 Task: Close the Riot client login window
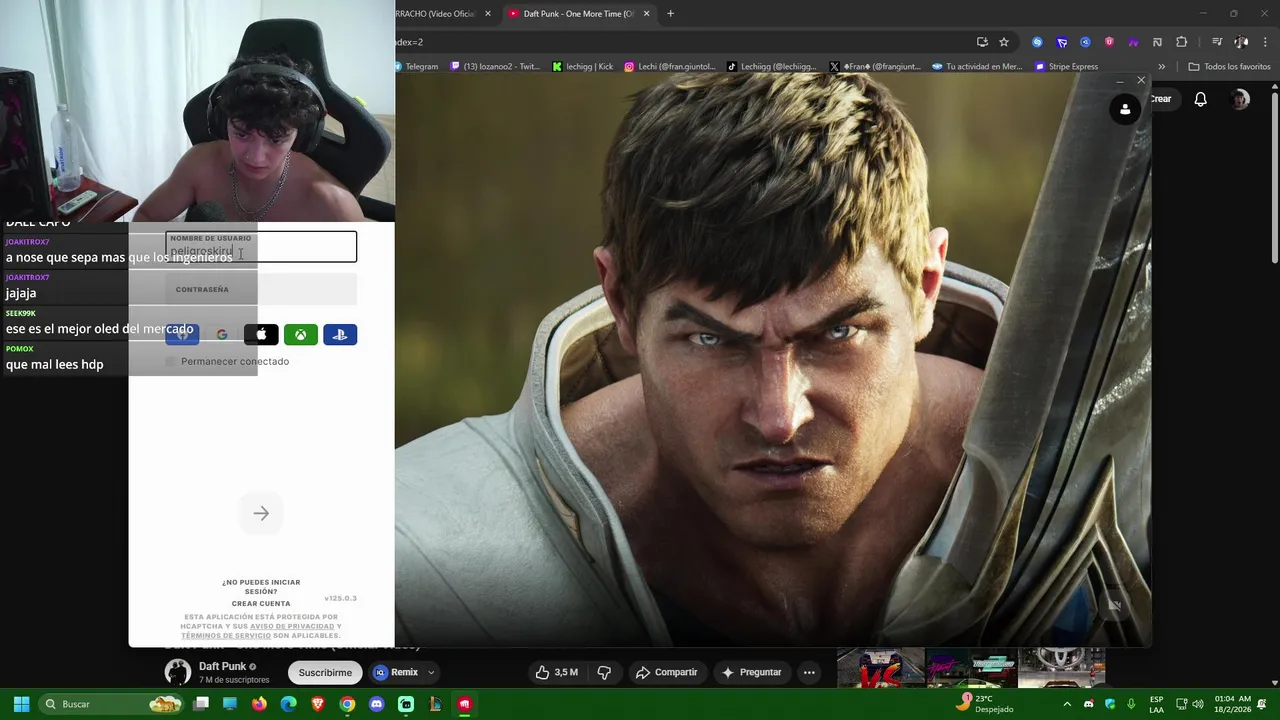[x=1141, y=80]
